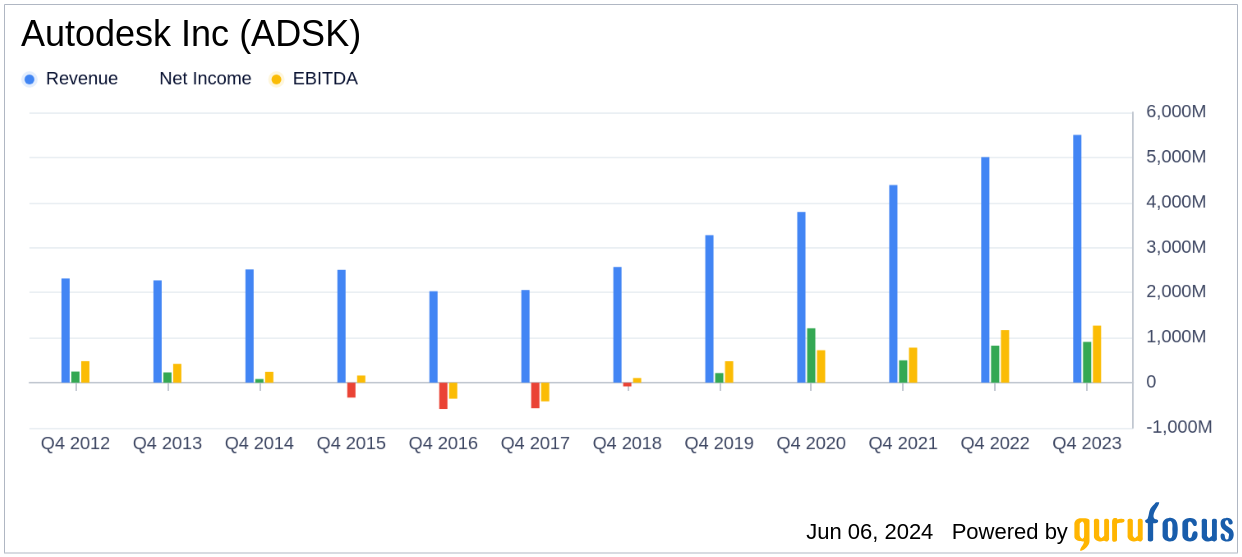1242x557 pixels.
Task: Select the green Net Income bar for Q4 2021
Action: coord(903,371)
